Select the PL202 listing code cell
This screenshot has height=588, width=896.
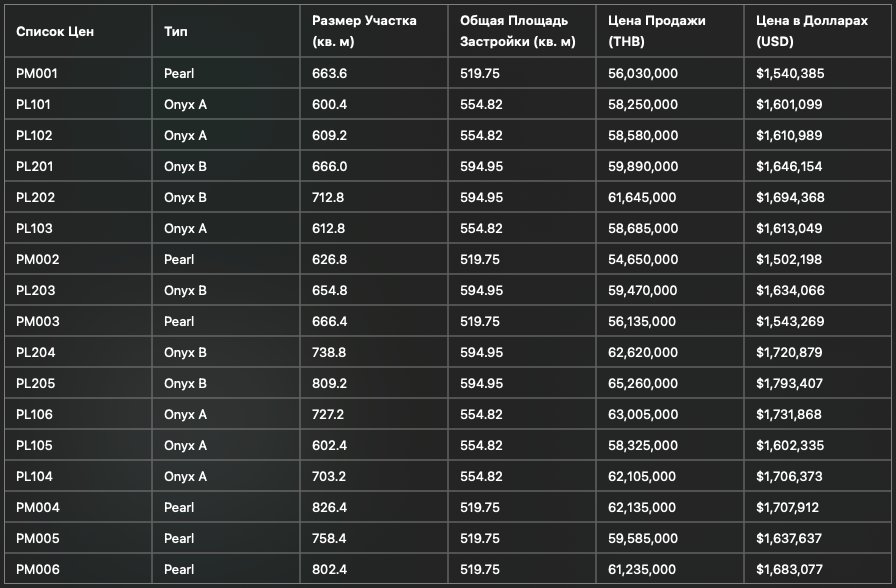point(36,197)
